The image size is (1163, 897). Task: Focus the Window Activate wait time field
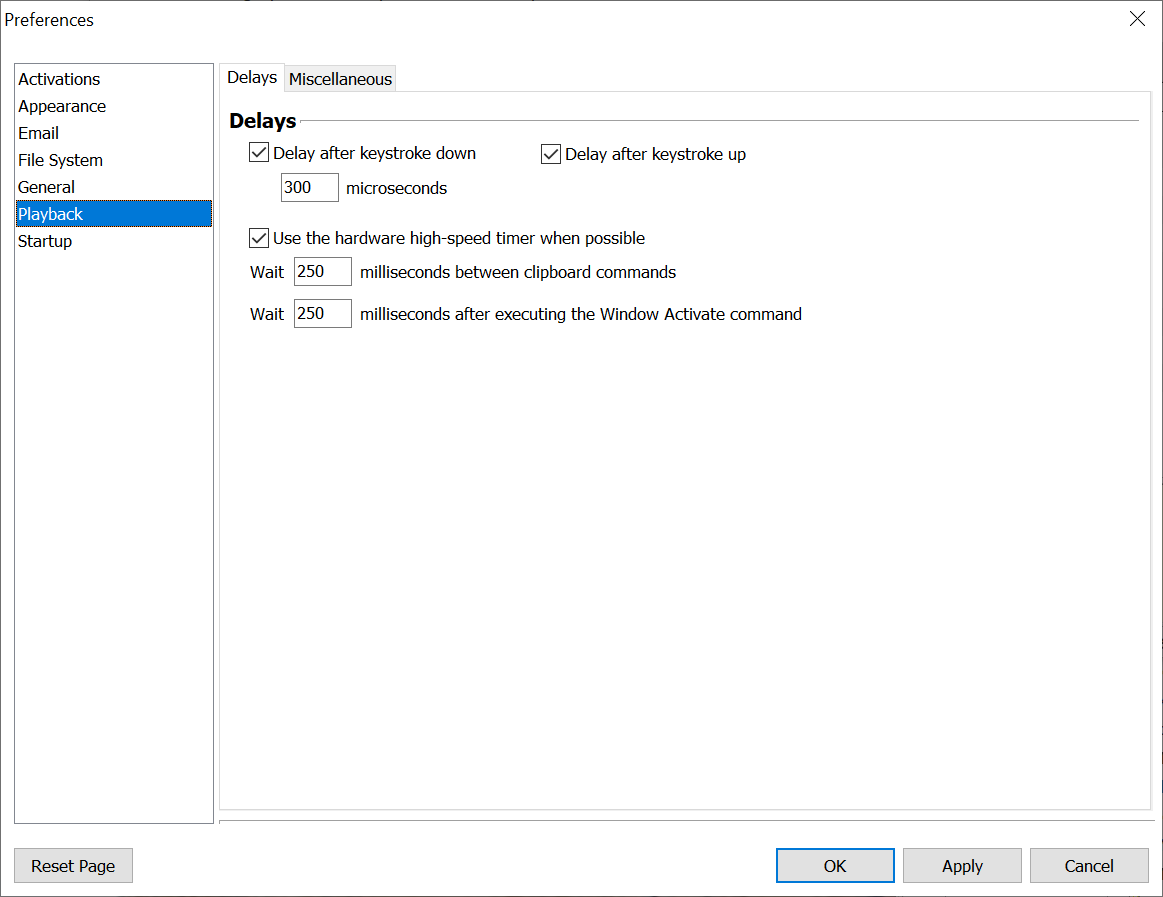[x=322, y=314]
